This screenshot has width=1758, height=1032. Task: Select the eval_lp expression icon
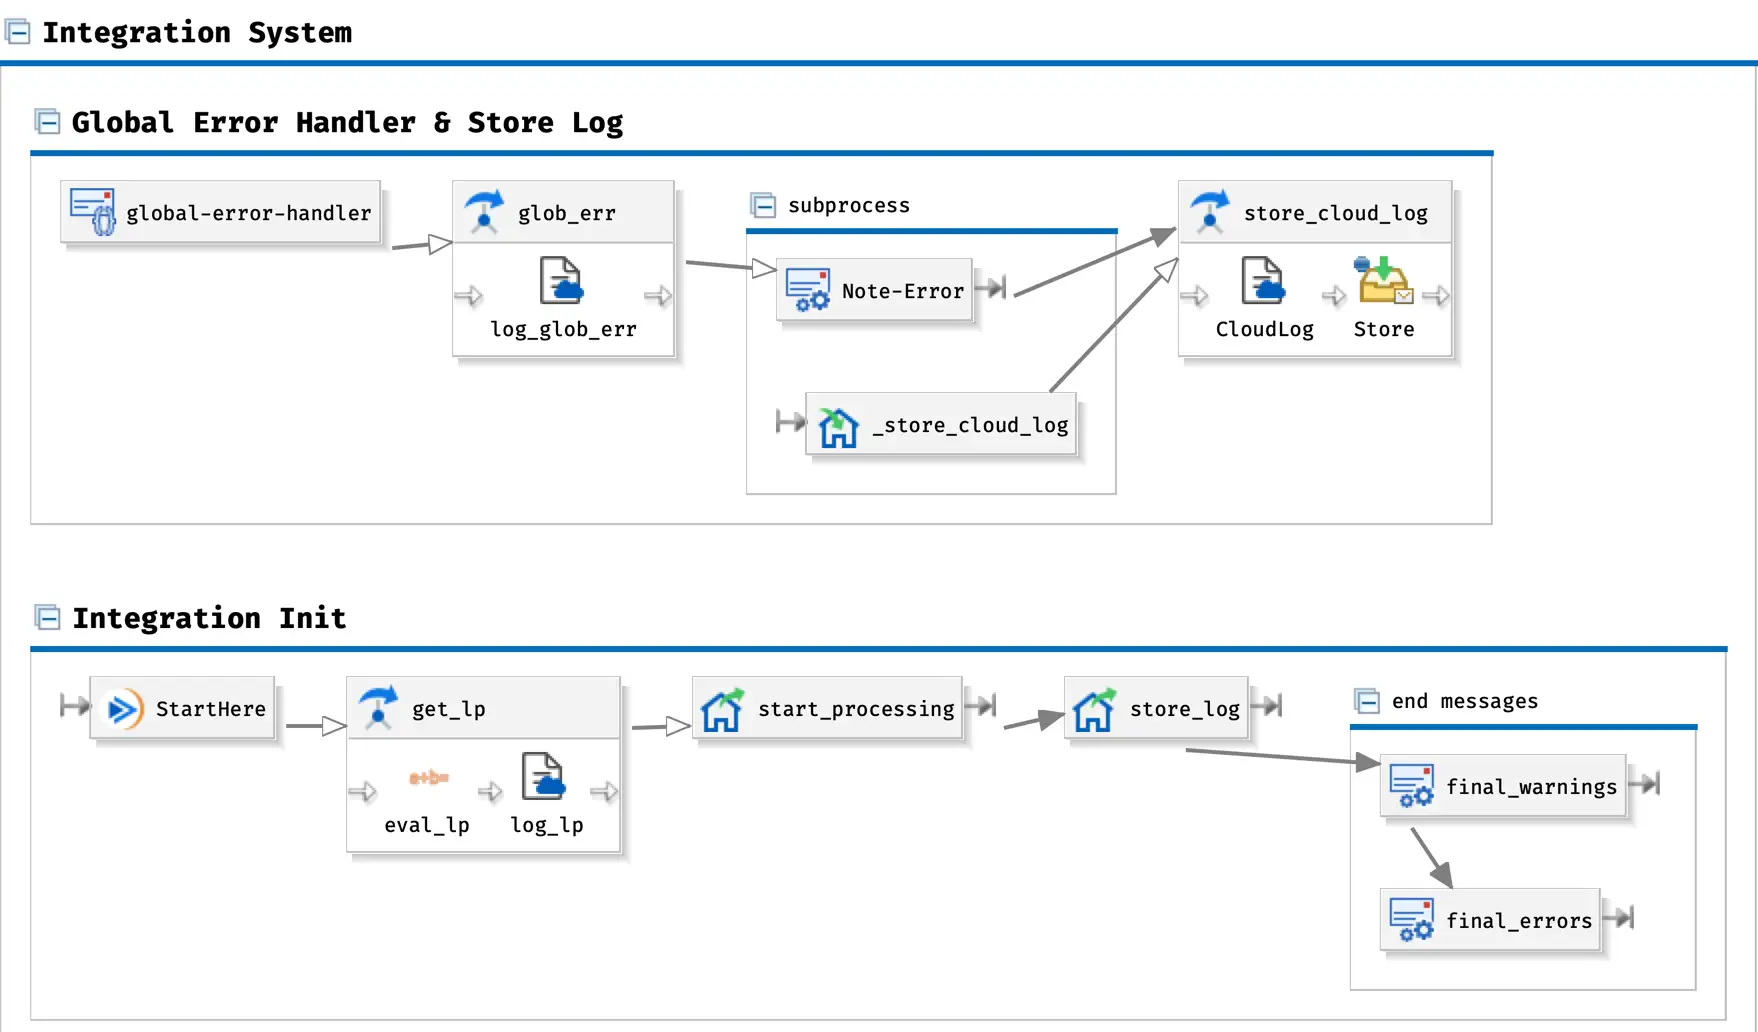(428, 777)
